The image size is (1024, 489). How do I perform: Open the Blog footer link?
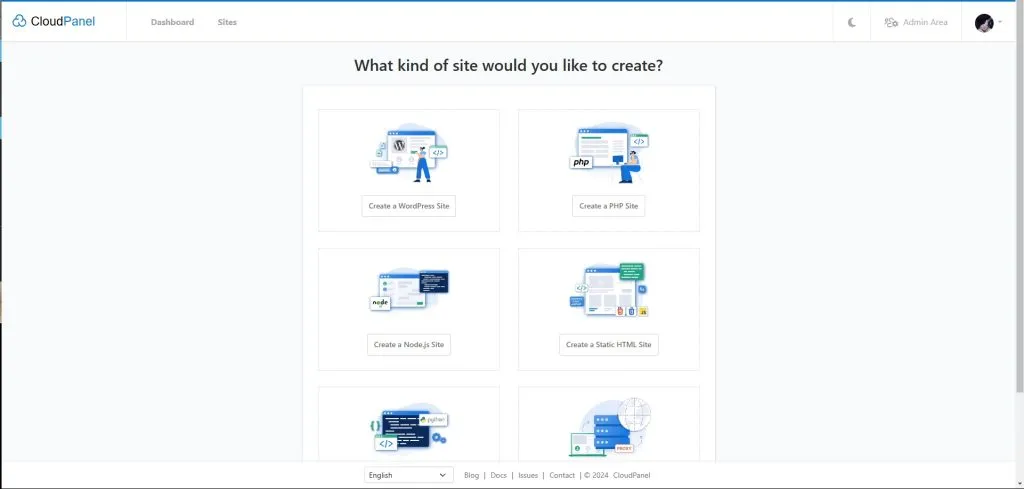coord(472,475)
